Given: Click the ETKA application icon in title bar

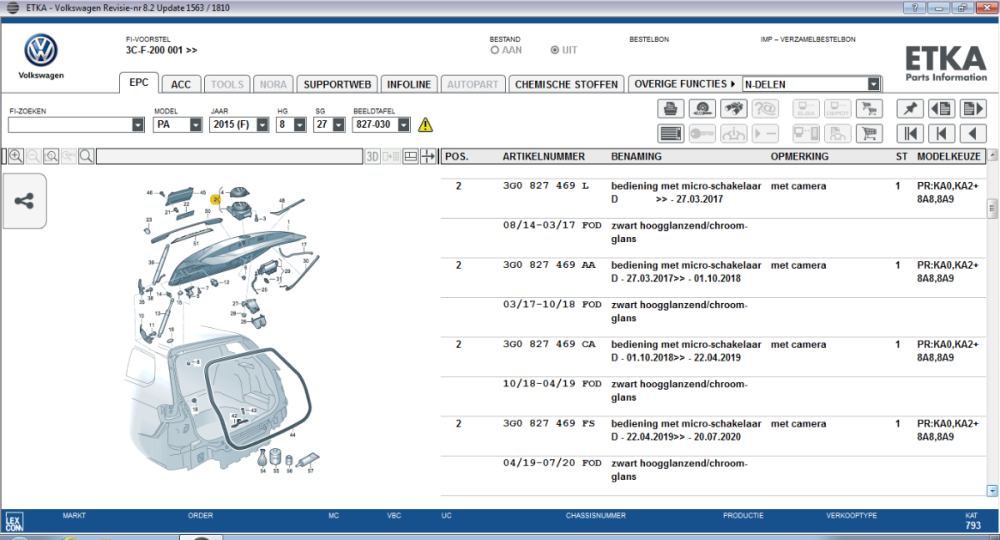Looking at the screenshot, I should [x=13, y=8].
